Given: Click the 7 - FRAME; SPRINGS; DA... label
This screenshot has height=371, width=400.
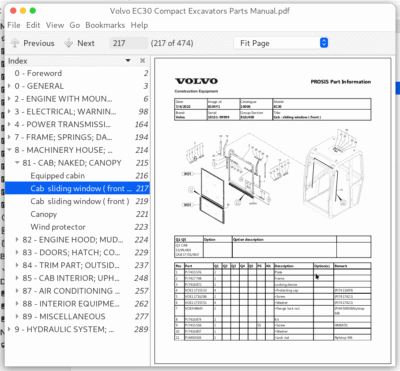Looking at the screenshot, I should coord(63,137).
